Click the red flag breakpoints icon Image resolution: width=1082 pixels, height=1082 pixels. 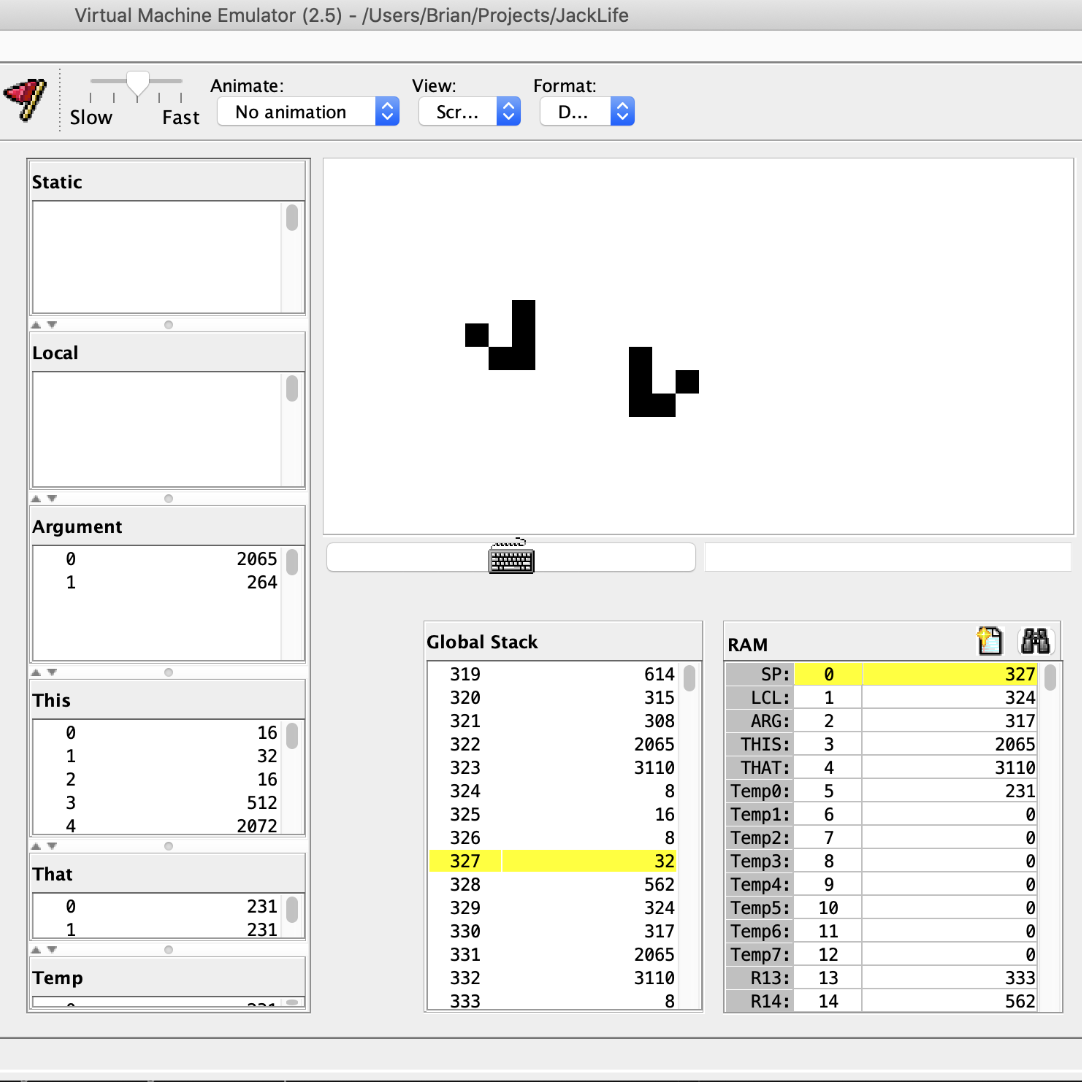pos(25,101)
